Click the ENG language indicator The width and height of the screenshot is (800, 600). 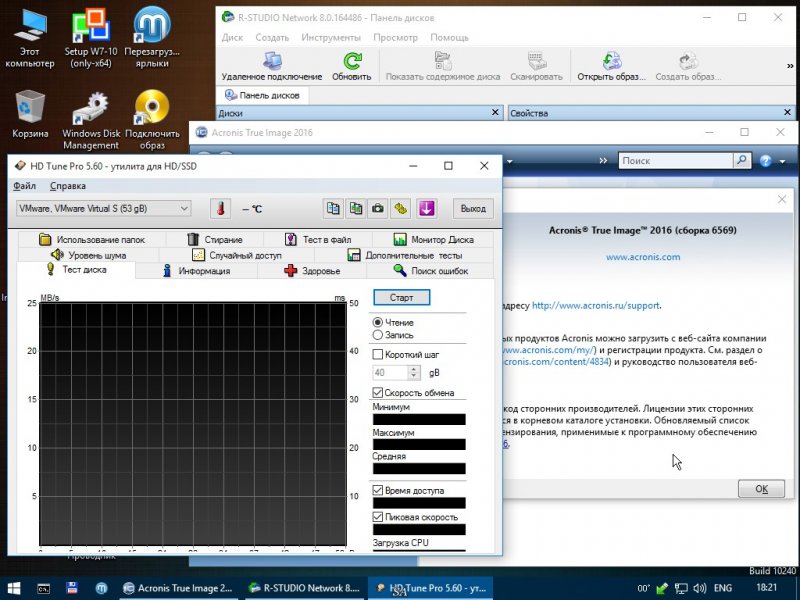tap(722, 588)
